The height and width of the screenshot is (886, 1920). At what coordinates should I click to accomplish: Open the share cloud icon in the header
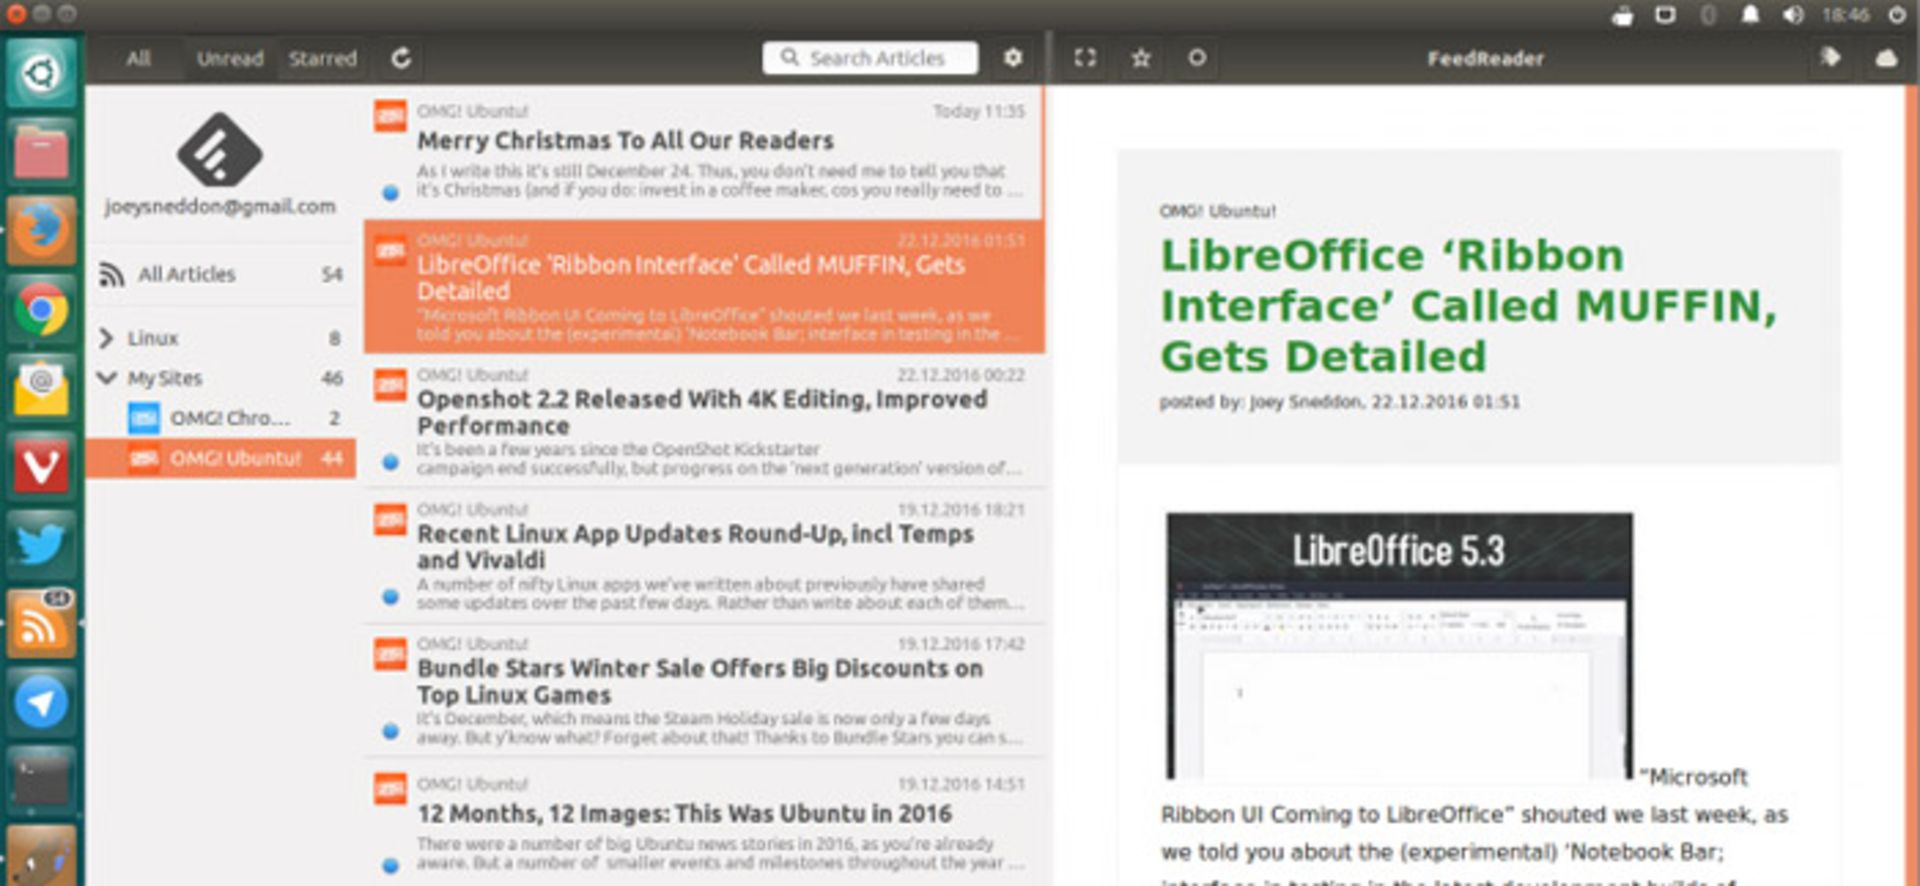point(1886,58)
